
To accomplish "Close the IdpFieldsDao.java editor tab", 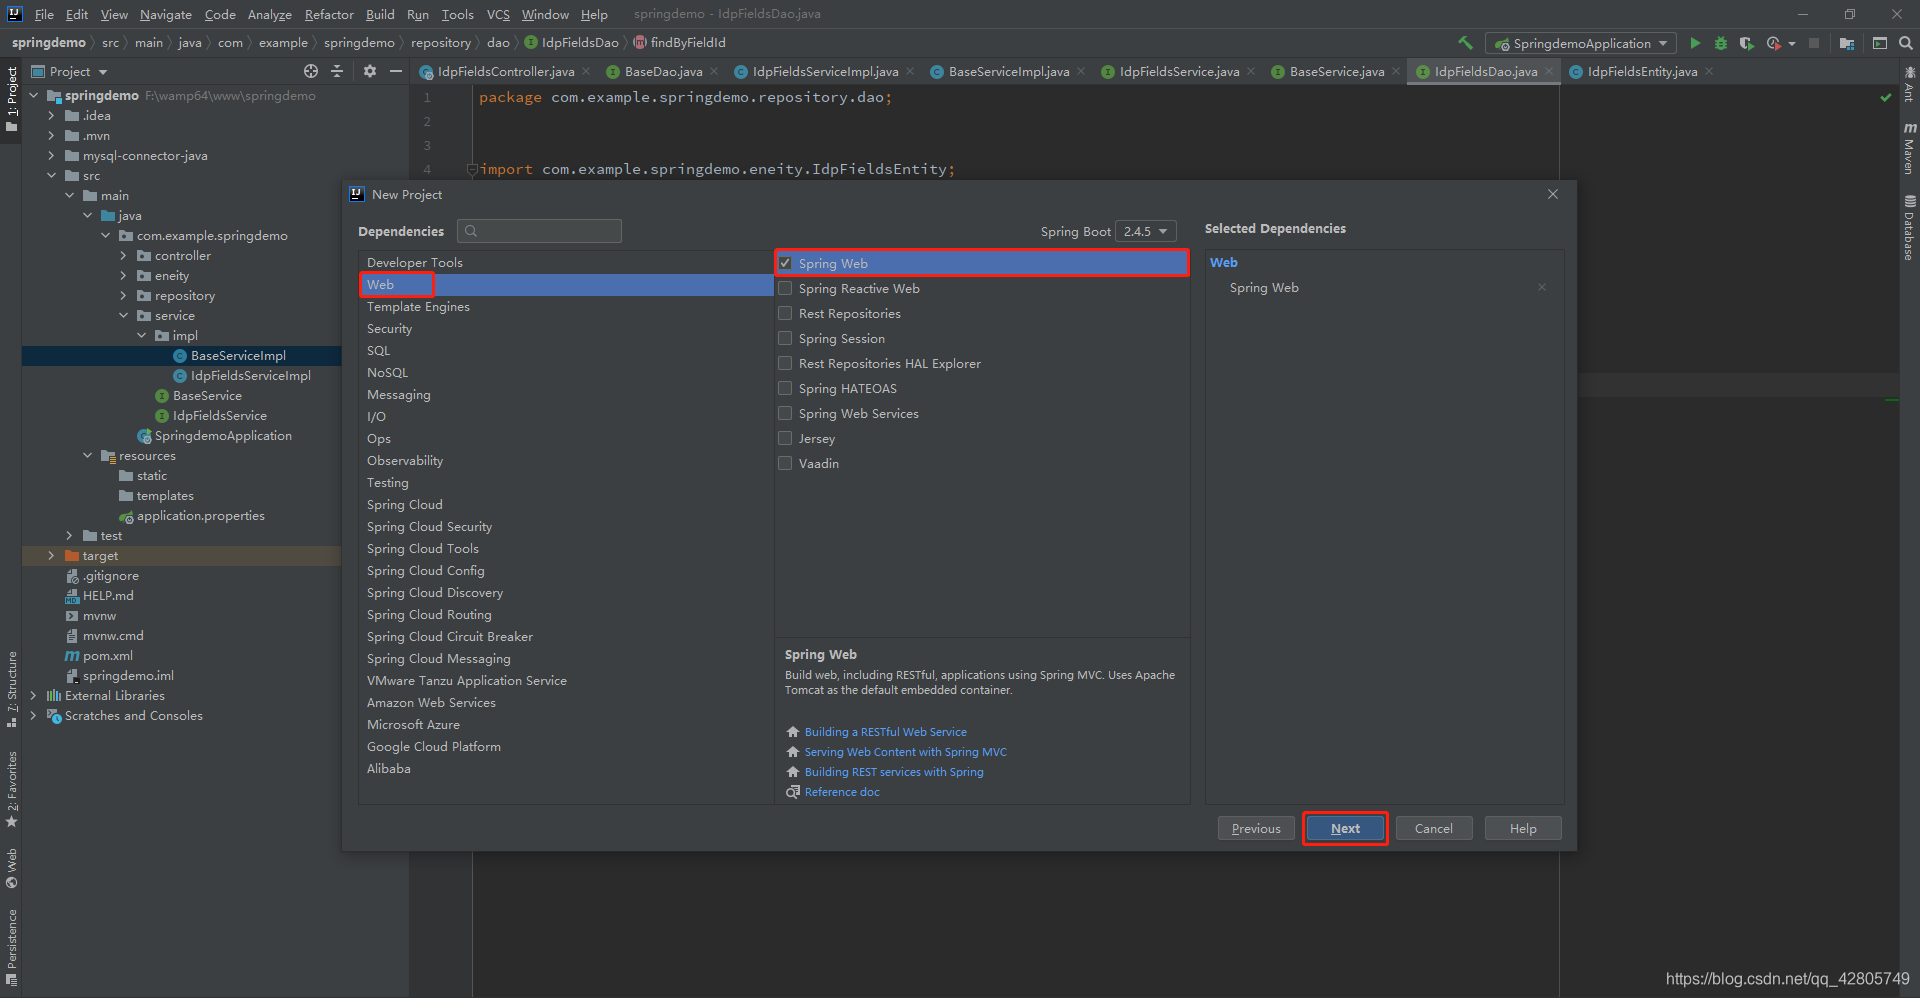I will pos(1549,71).
